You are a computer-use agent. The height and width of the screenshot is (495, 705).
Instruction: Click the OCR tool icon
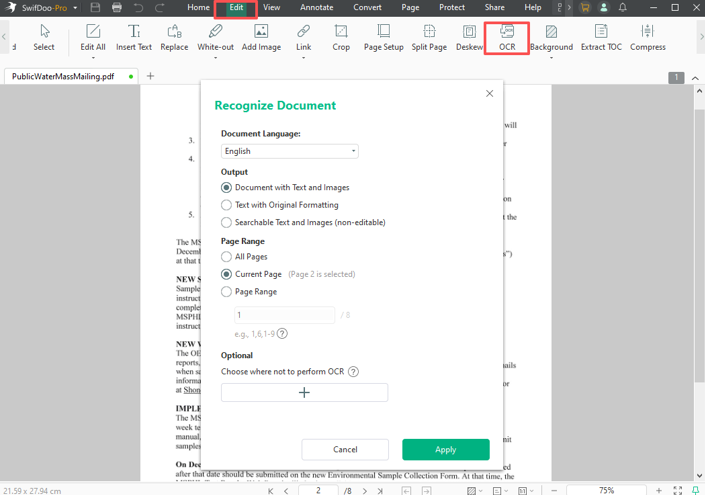[x=507, y=33]
